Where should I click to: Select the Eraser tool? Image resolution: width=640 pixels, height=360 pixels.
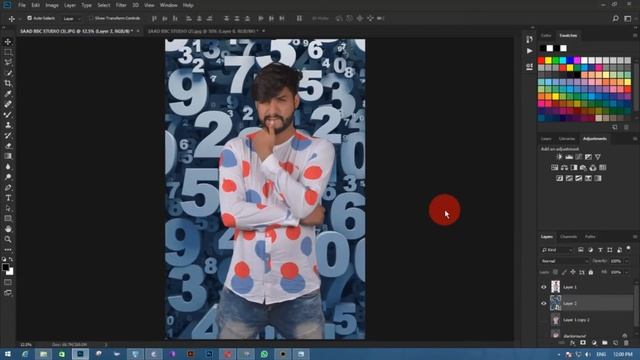(x=8, y=146)
